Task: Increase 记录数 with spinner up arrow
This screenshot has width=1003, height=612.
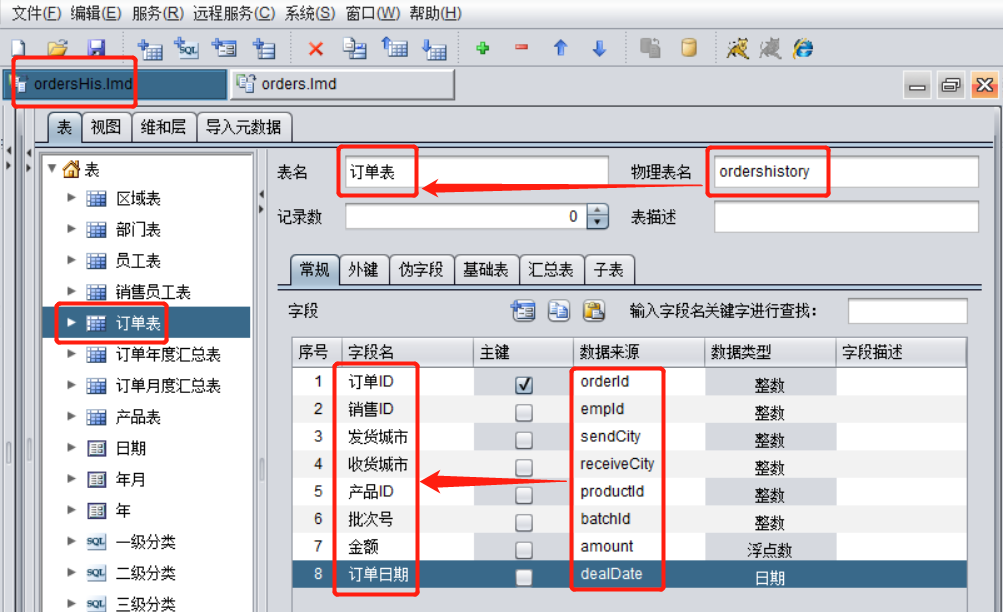Action: 597,210
